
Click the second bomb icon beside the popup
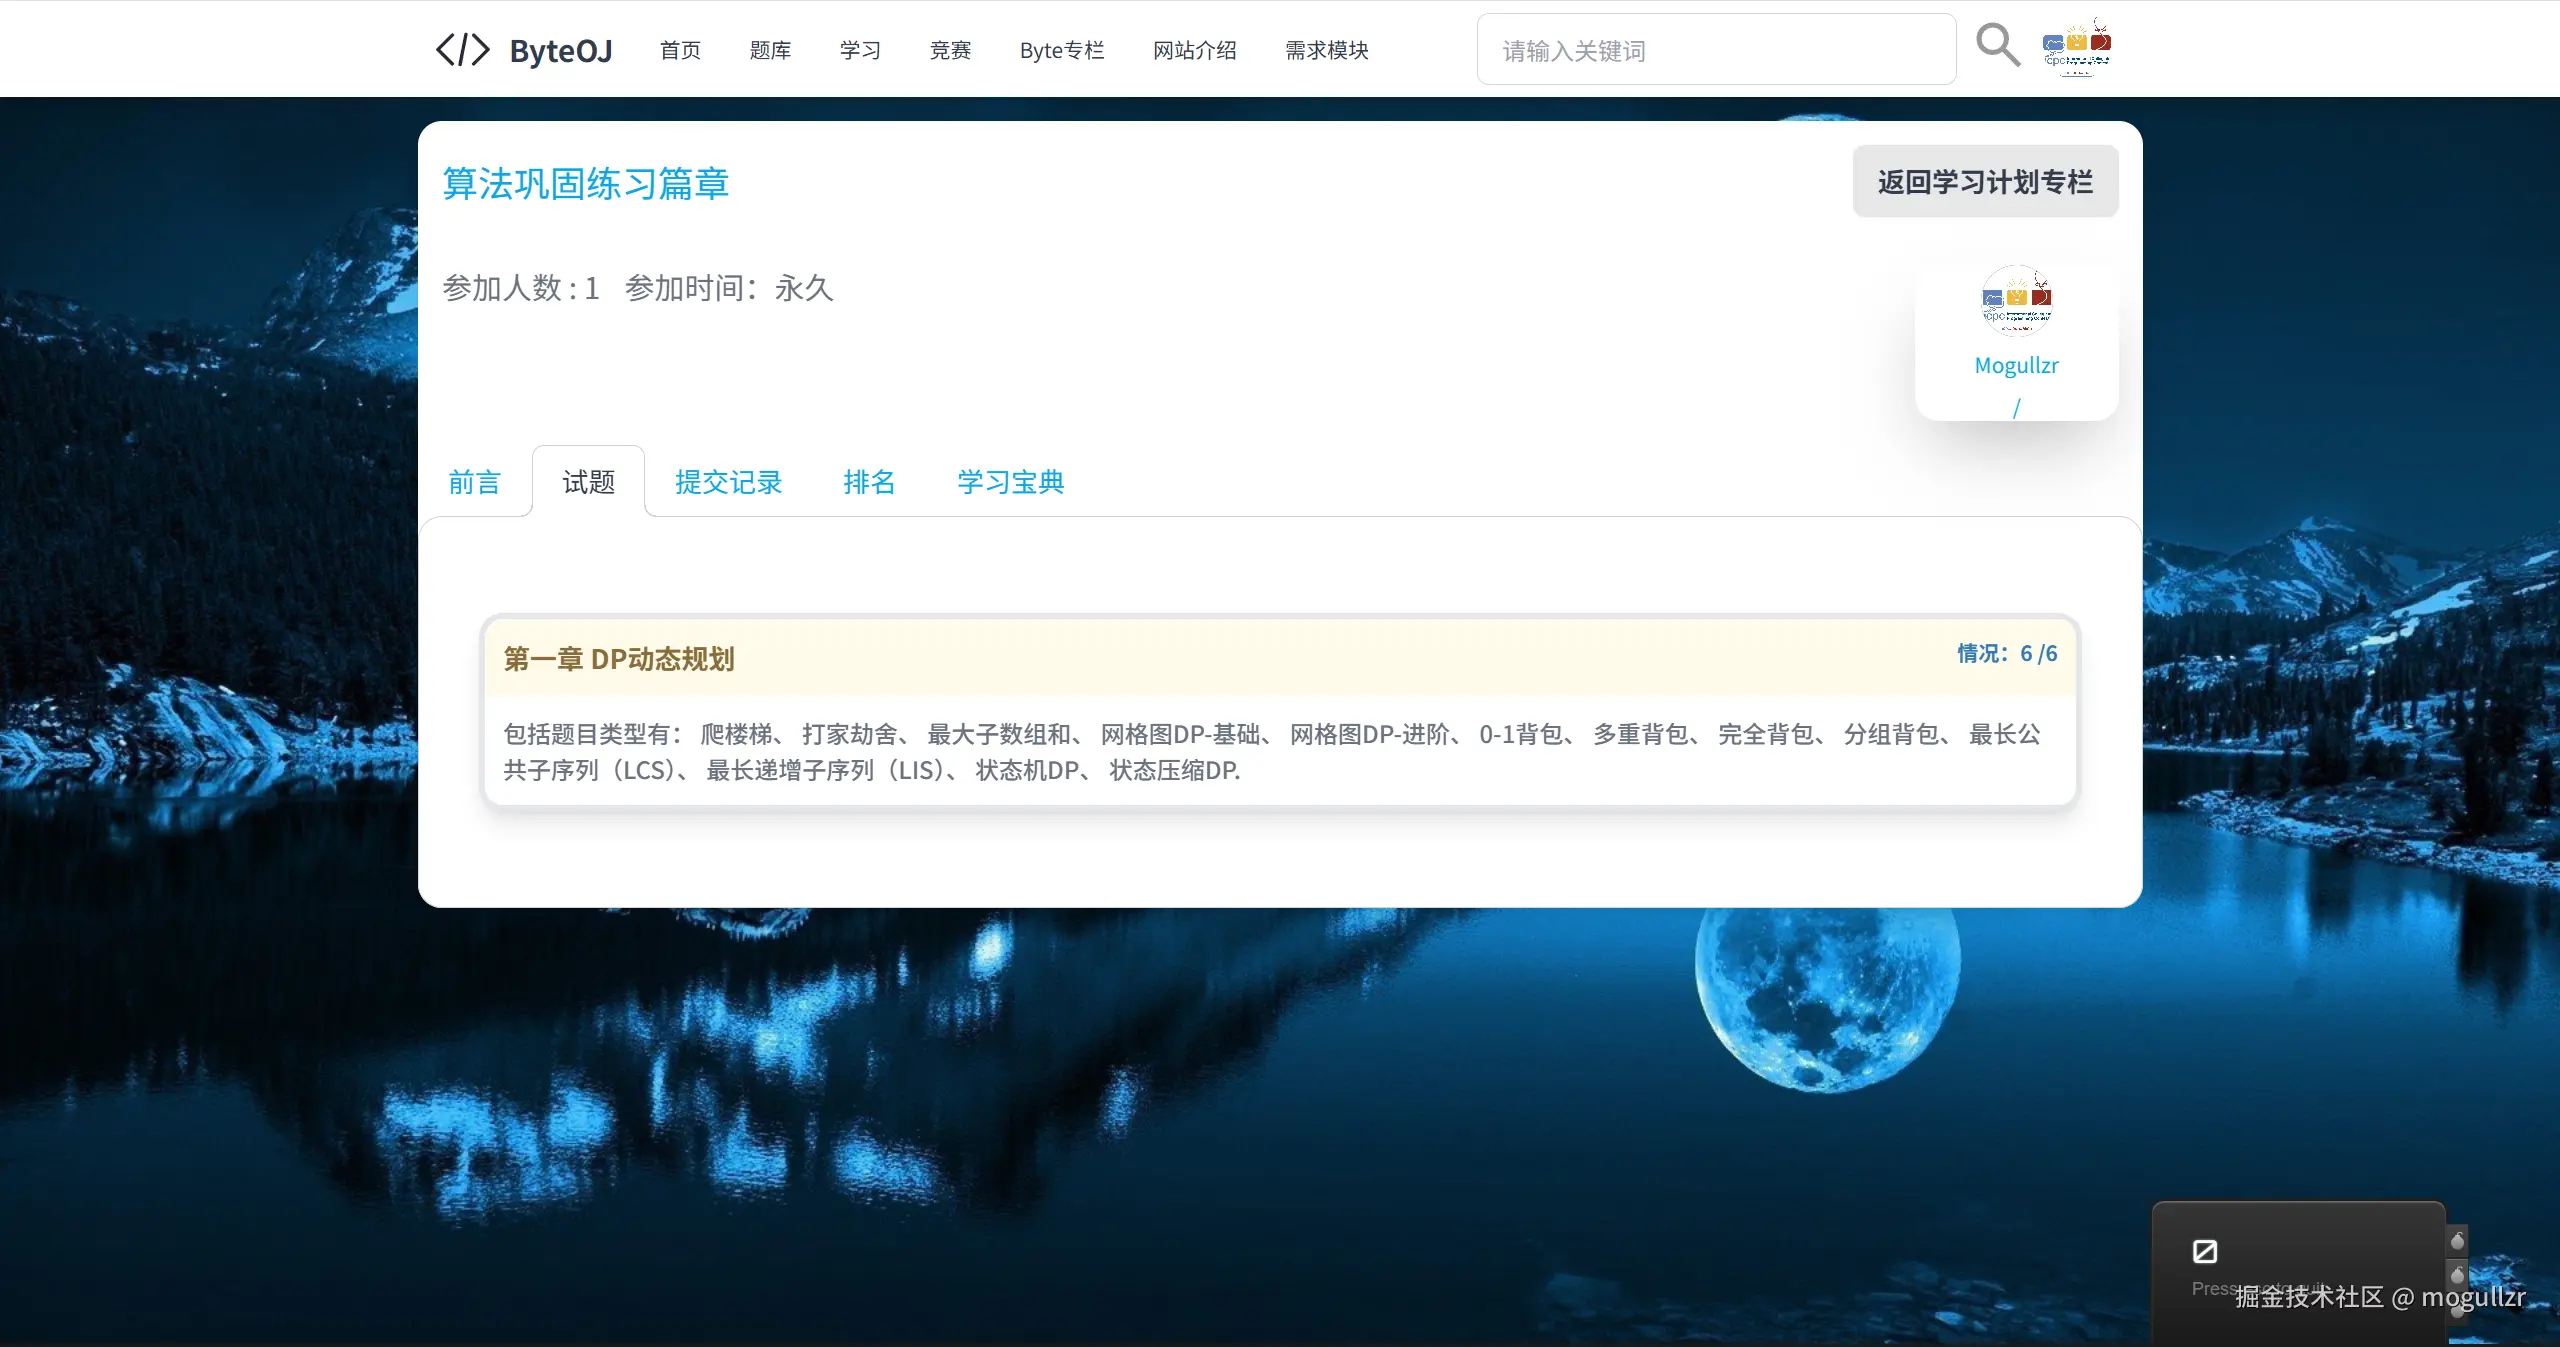pos(2457,1275)
